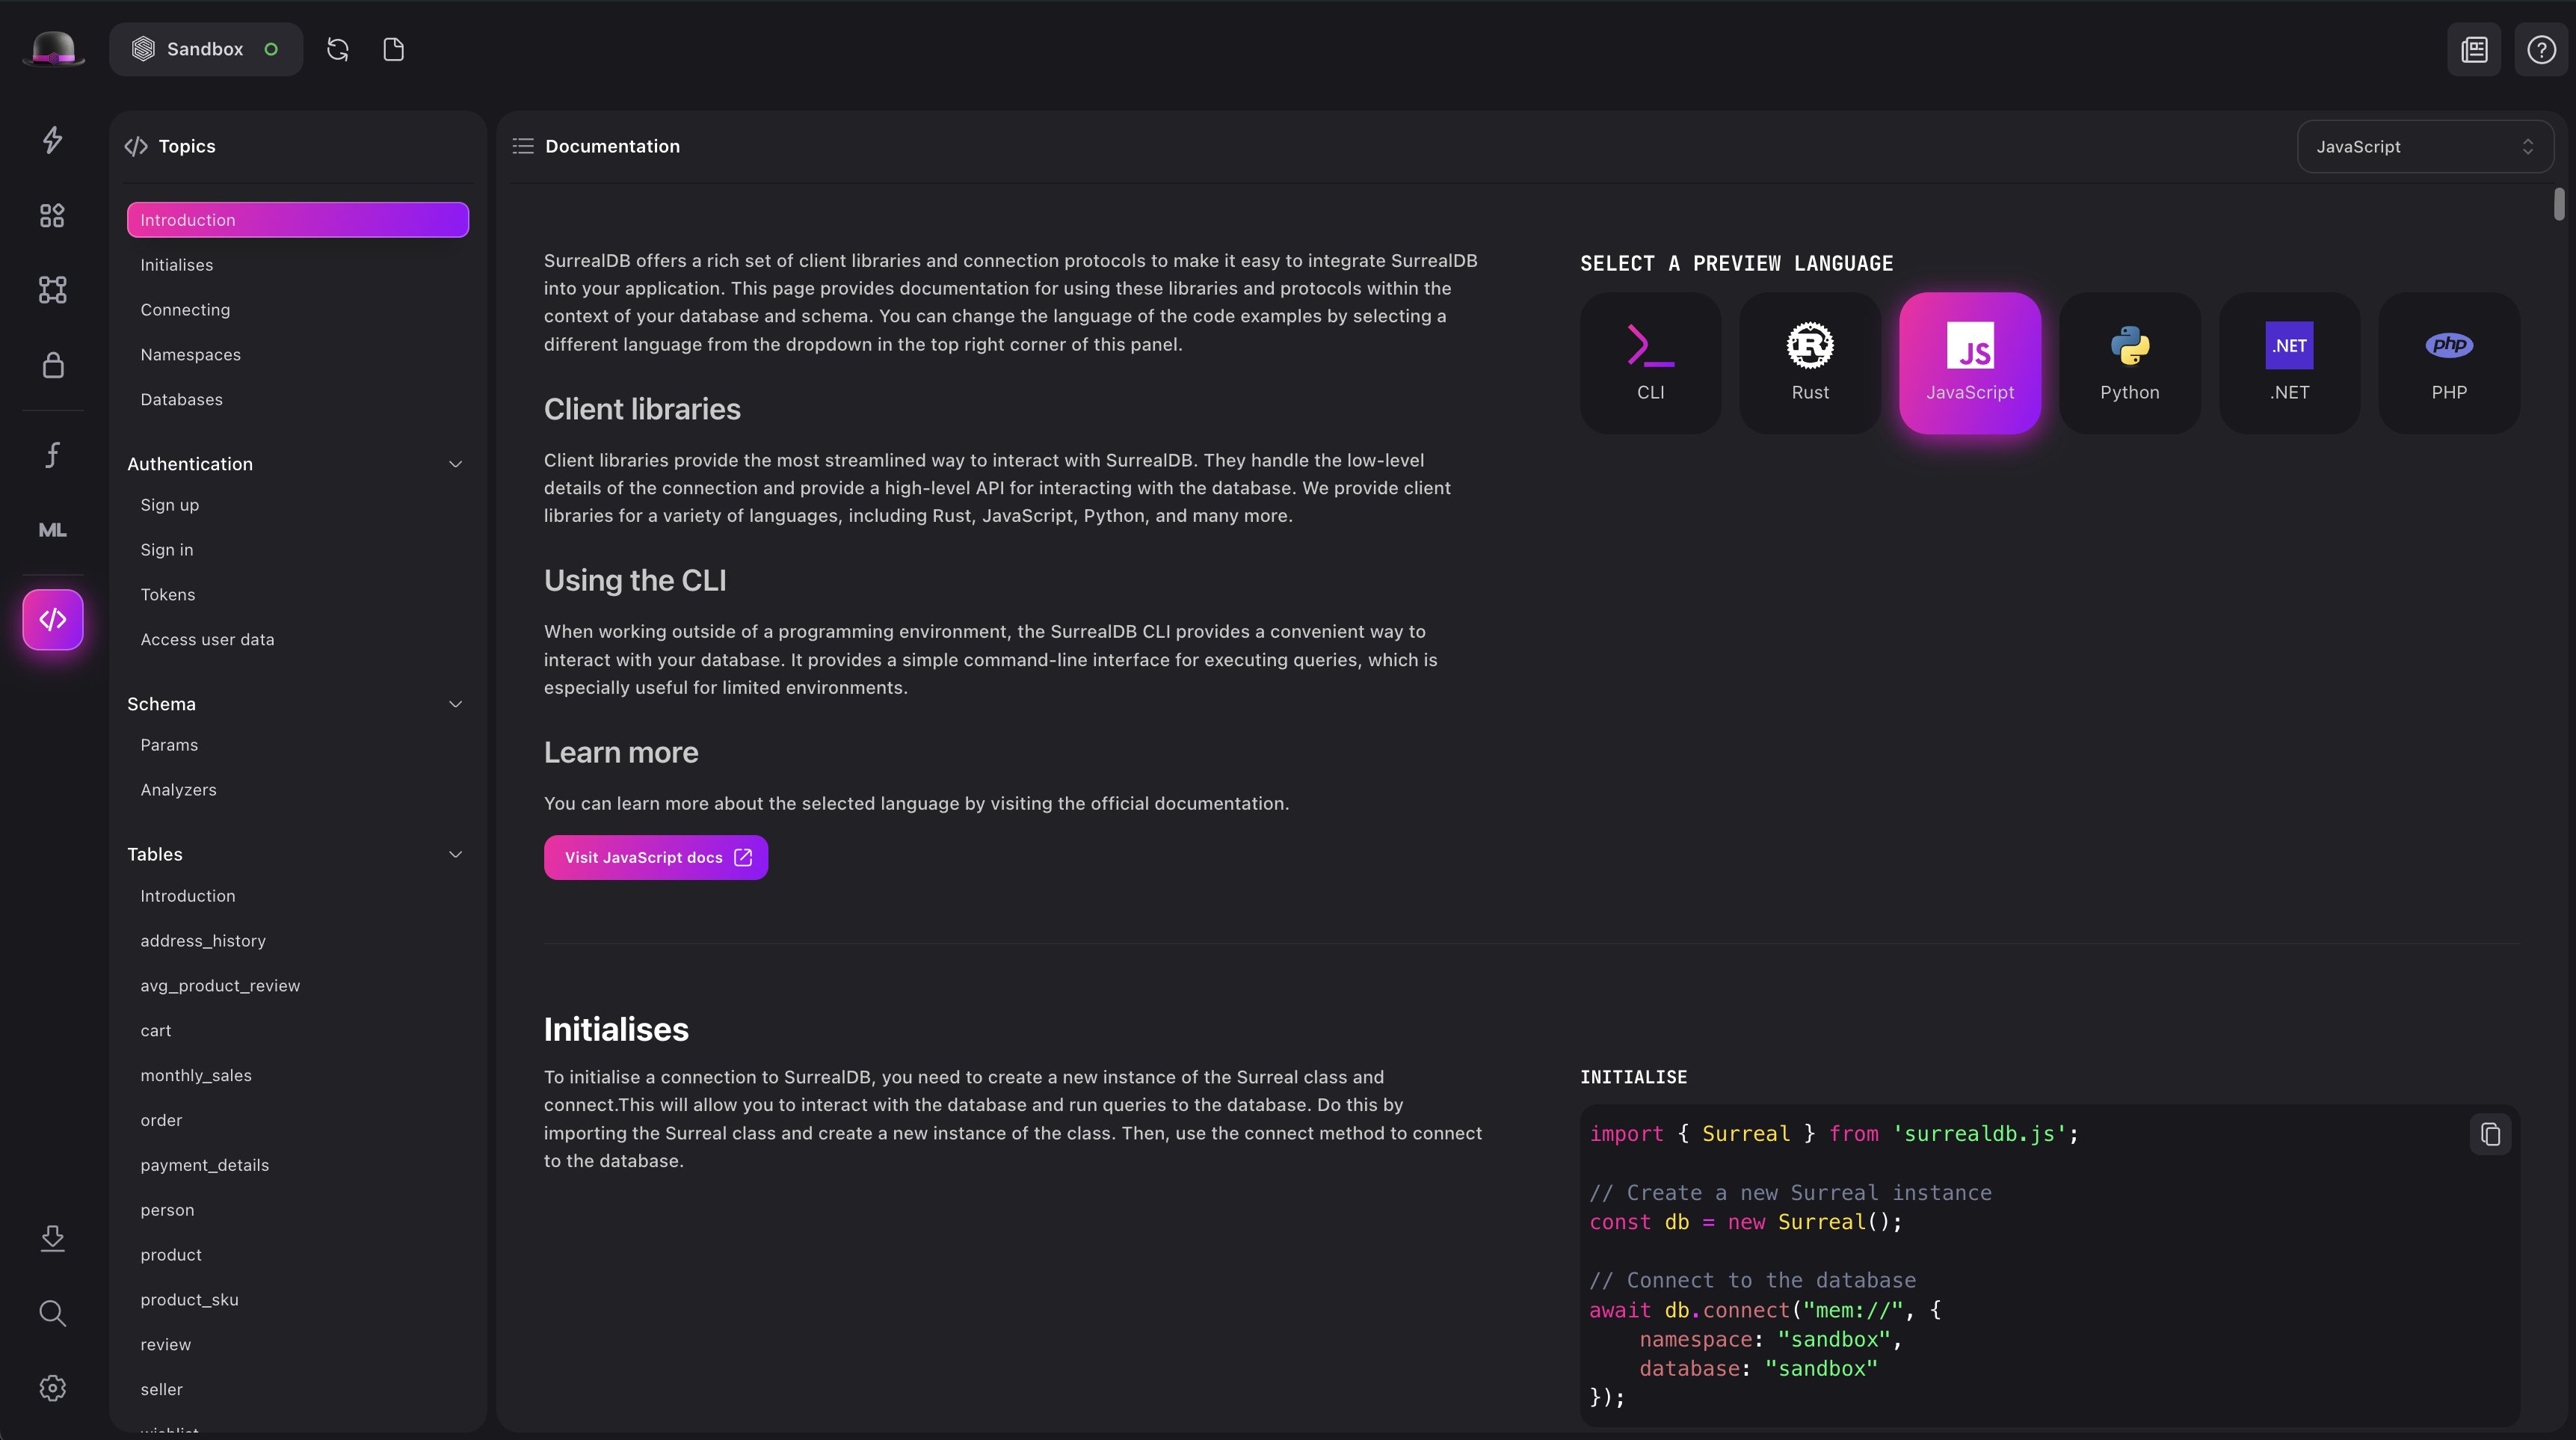Open search from the magnifier icon
This screenshot has width=2576, height=1440.
53,1313
